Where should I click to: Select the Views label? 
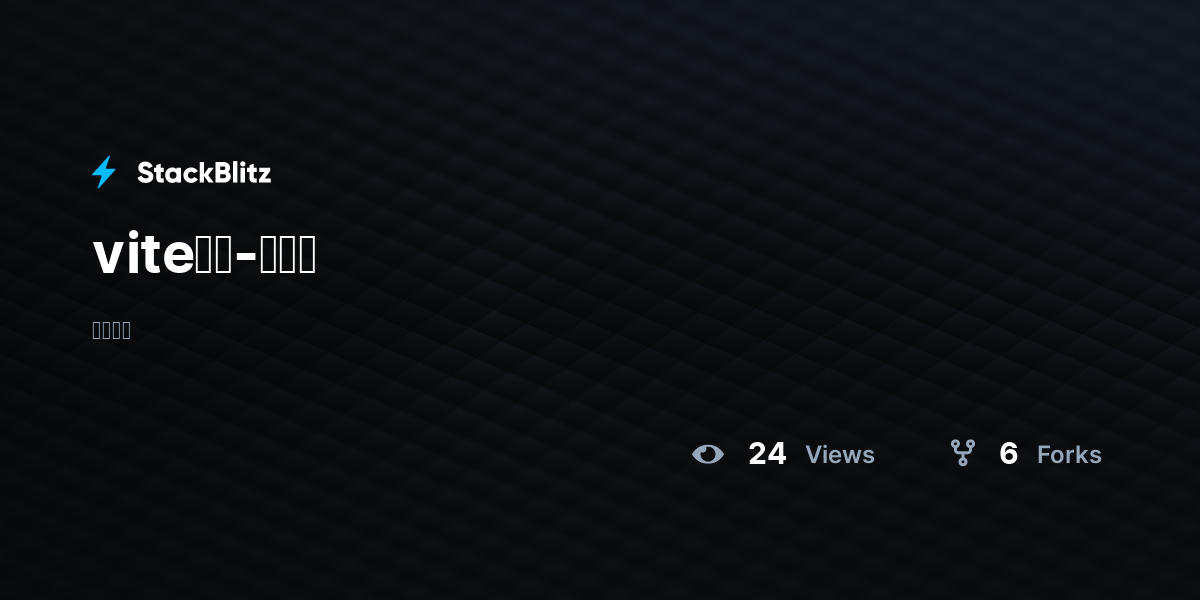[840, 455]
